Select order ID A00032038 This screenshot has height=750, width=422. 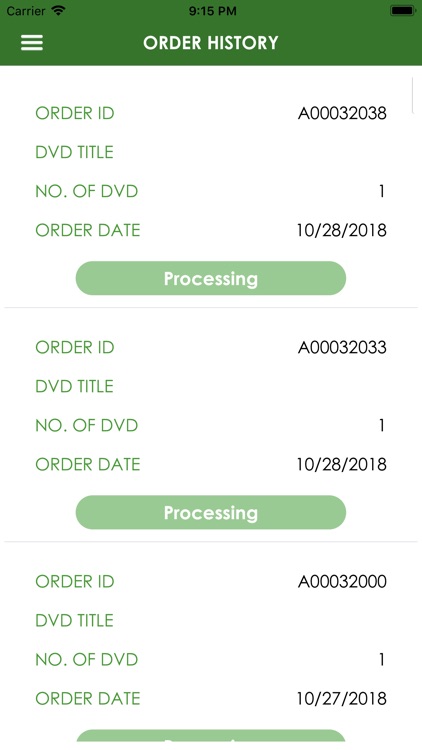click(x=342, y=113)
